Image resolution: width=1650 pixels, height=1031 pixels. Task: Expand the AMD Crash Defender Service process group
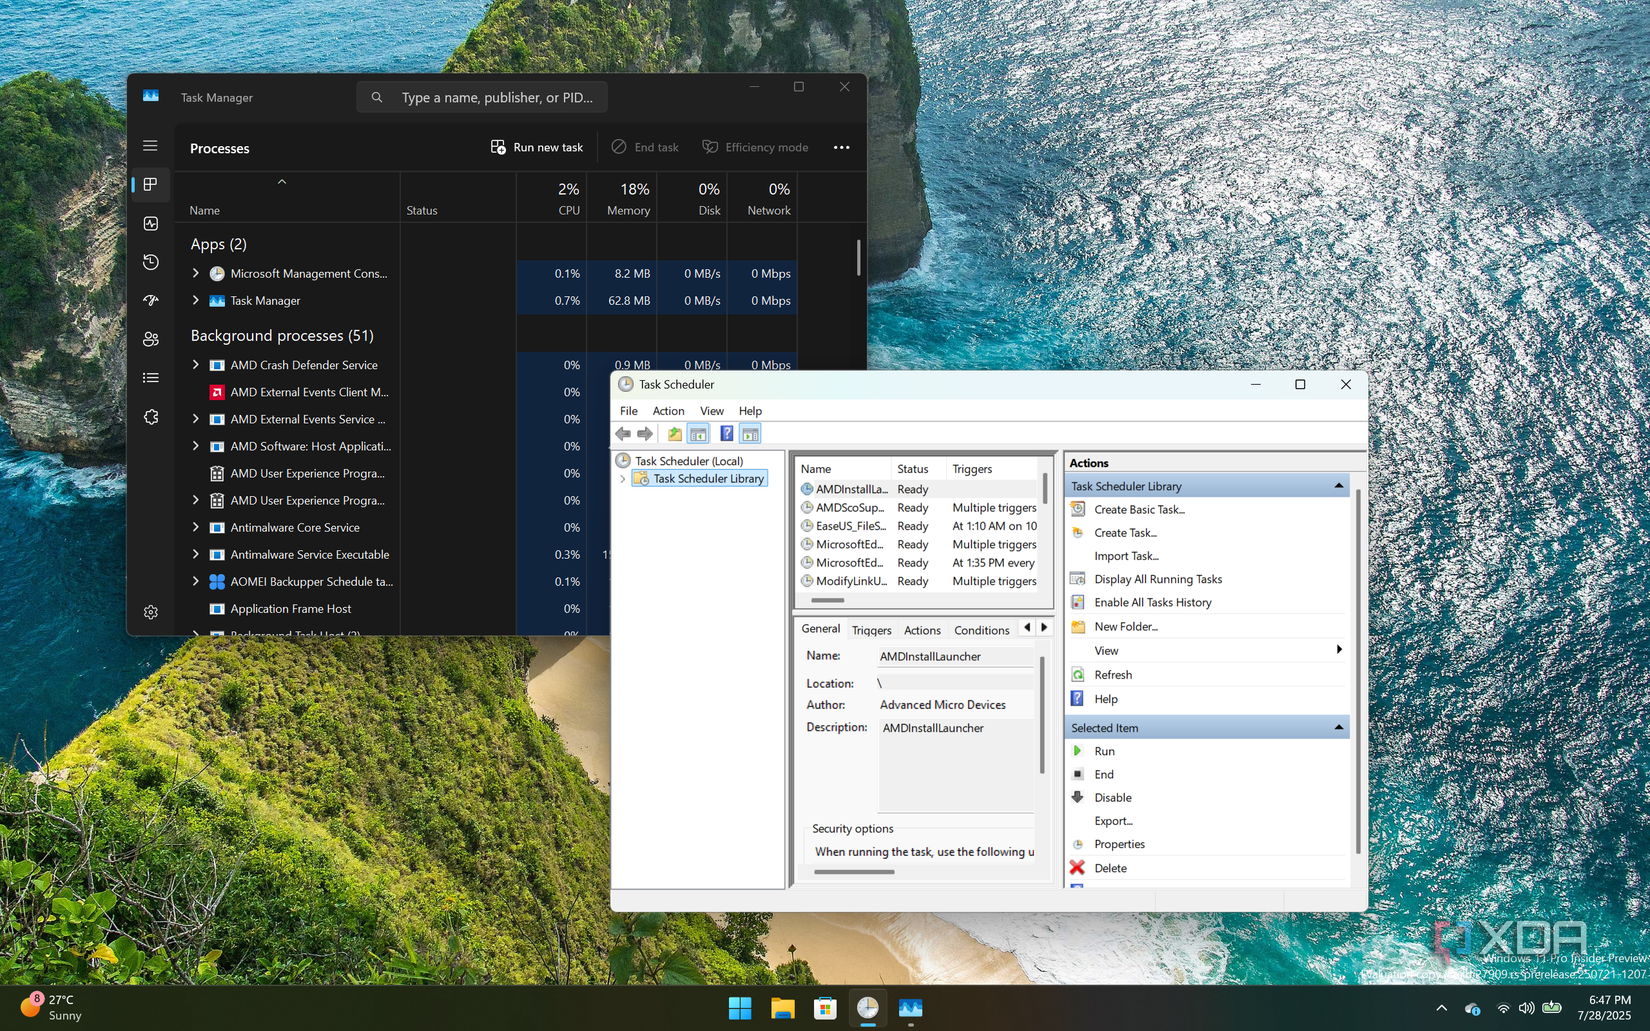pyautogui.click(x=194, y=364)
